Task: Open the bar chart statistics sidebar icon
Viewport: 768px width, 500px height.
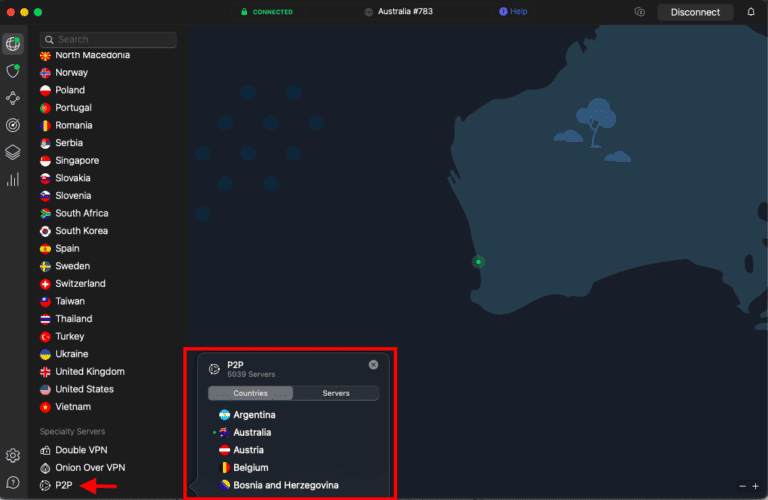Action: click(13, 180)
